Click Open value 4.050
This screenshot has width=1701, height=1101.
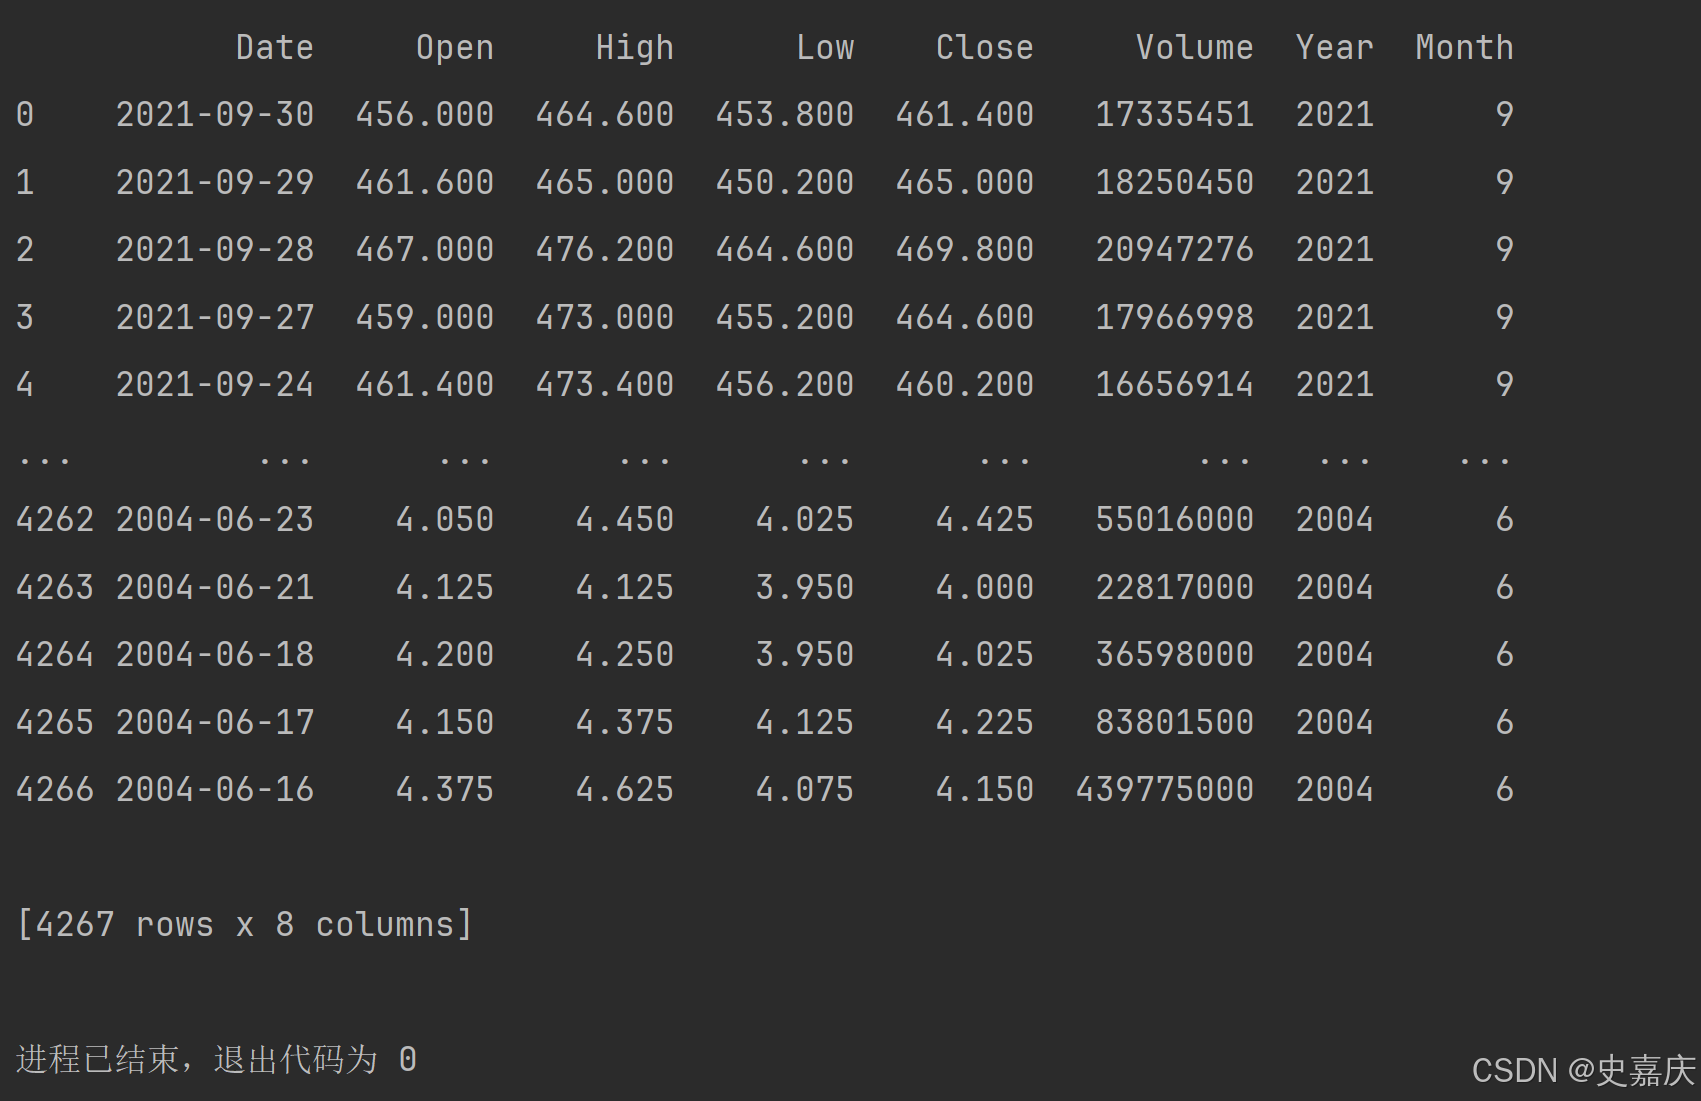[x=445, y=519]
